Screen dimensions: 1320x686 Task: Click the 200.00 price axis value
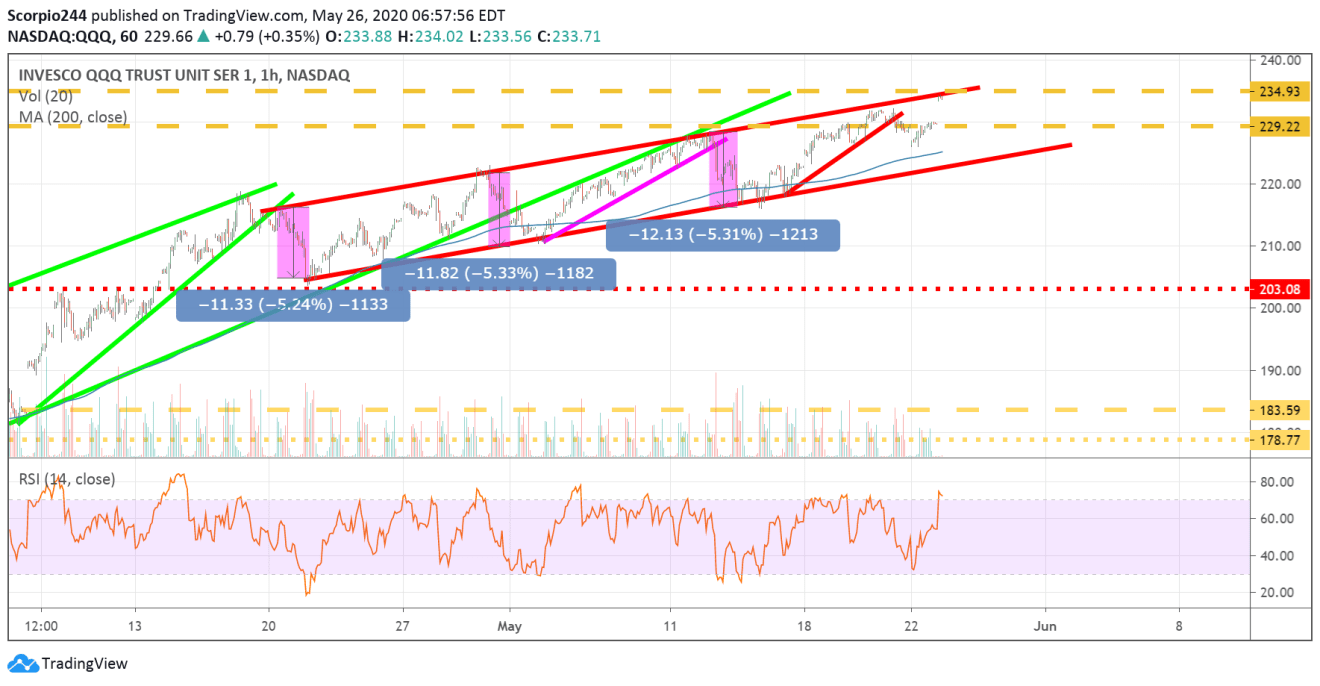pos(1280,308)
